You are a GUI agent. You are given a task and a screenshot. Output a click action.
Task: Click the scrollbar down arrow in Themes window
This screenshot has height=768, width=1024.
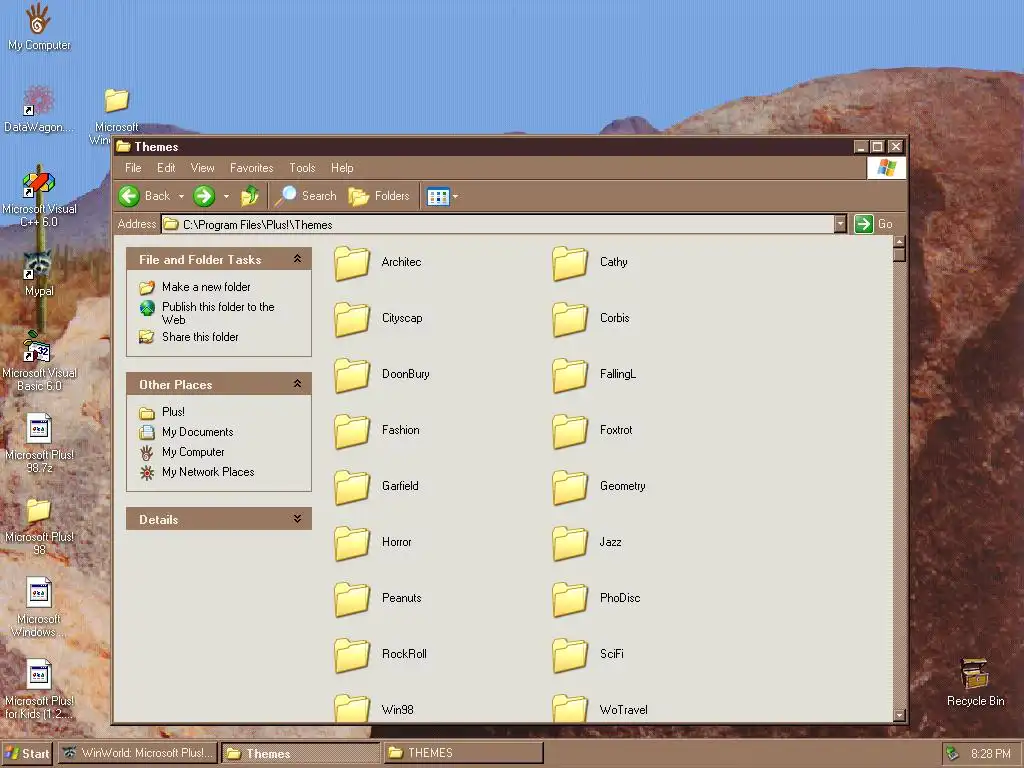(x=899, y=715)
